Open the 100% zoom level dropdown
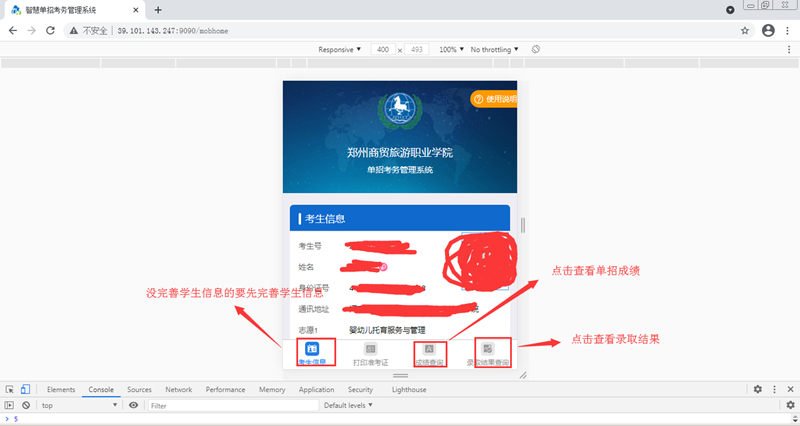800x426 pixels. (451, 49)
